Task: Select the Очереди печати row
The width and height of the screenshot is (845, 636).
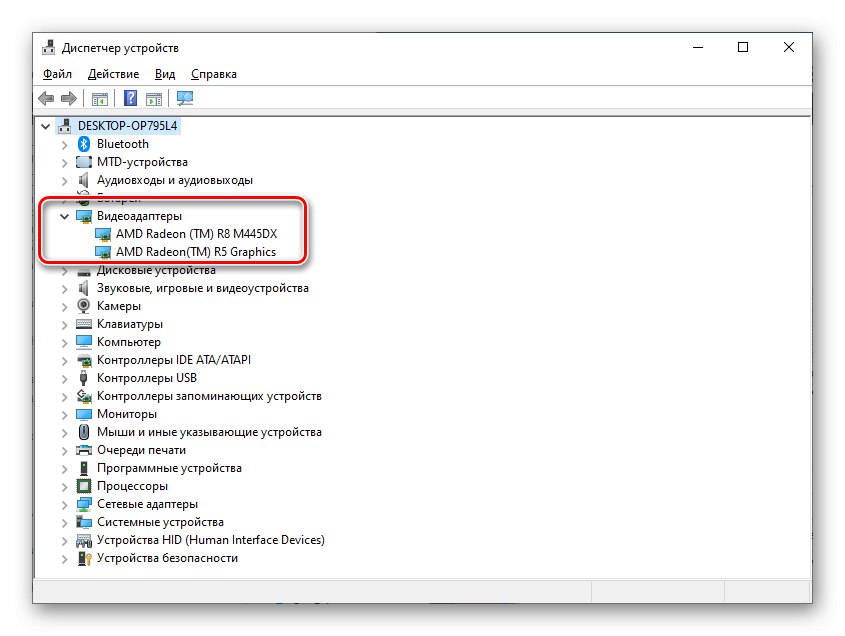Action: (x=141, y=450)
